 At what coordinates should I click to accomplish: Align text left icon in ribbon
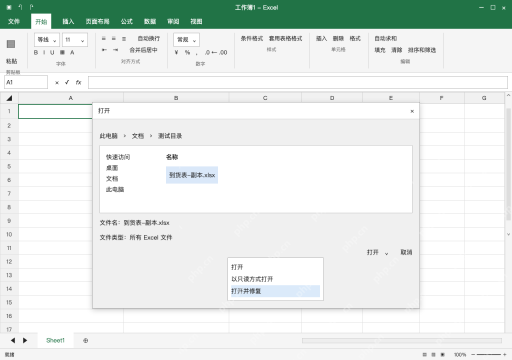tap(104, 39)
